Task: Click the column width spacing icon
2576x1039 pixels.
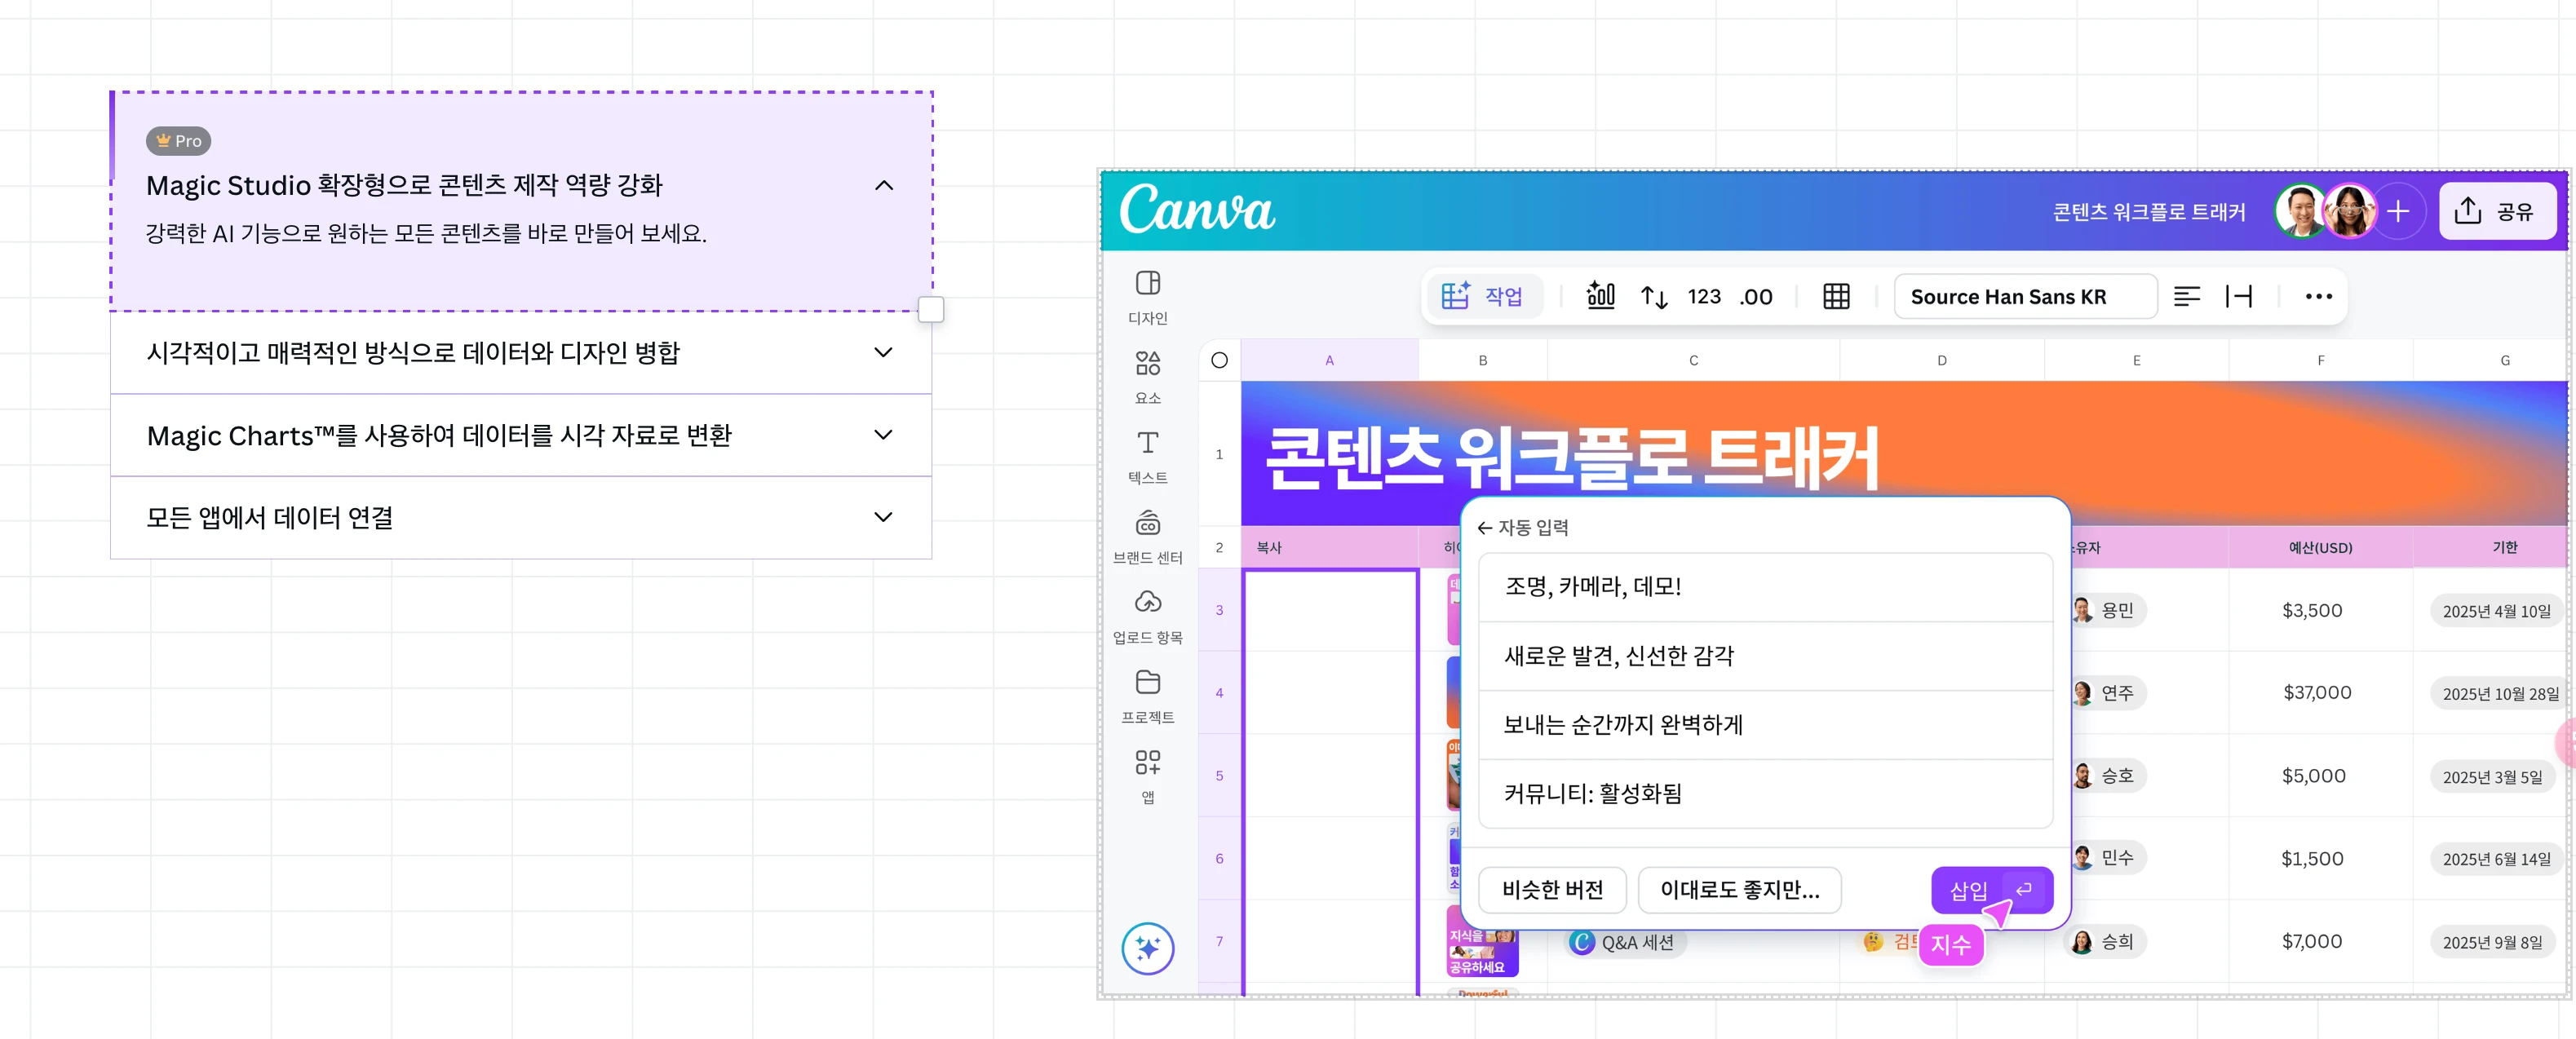Action: (2239, 296)
